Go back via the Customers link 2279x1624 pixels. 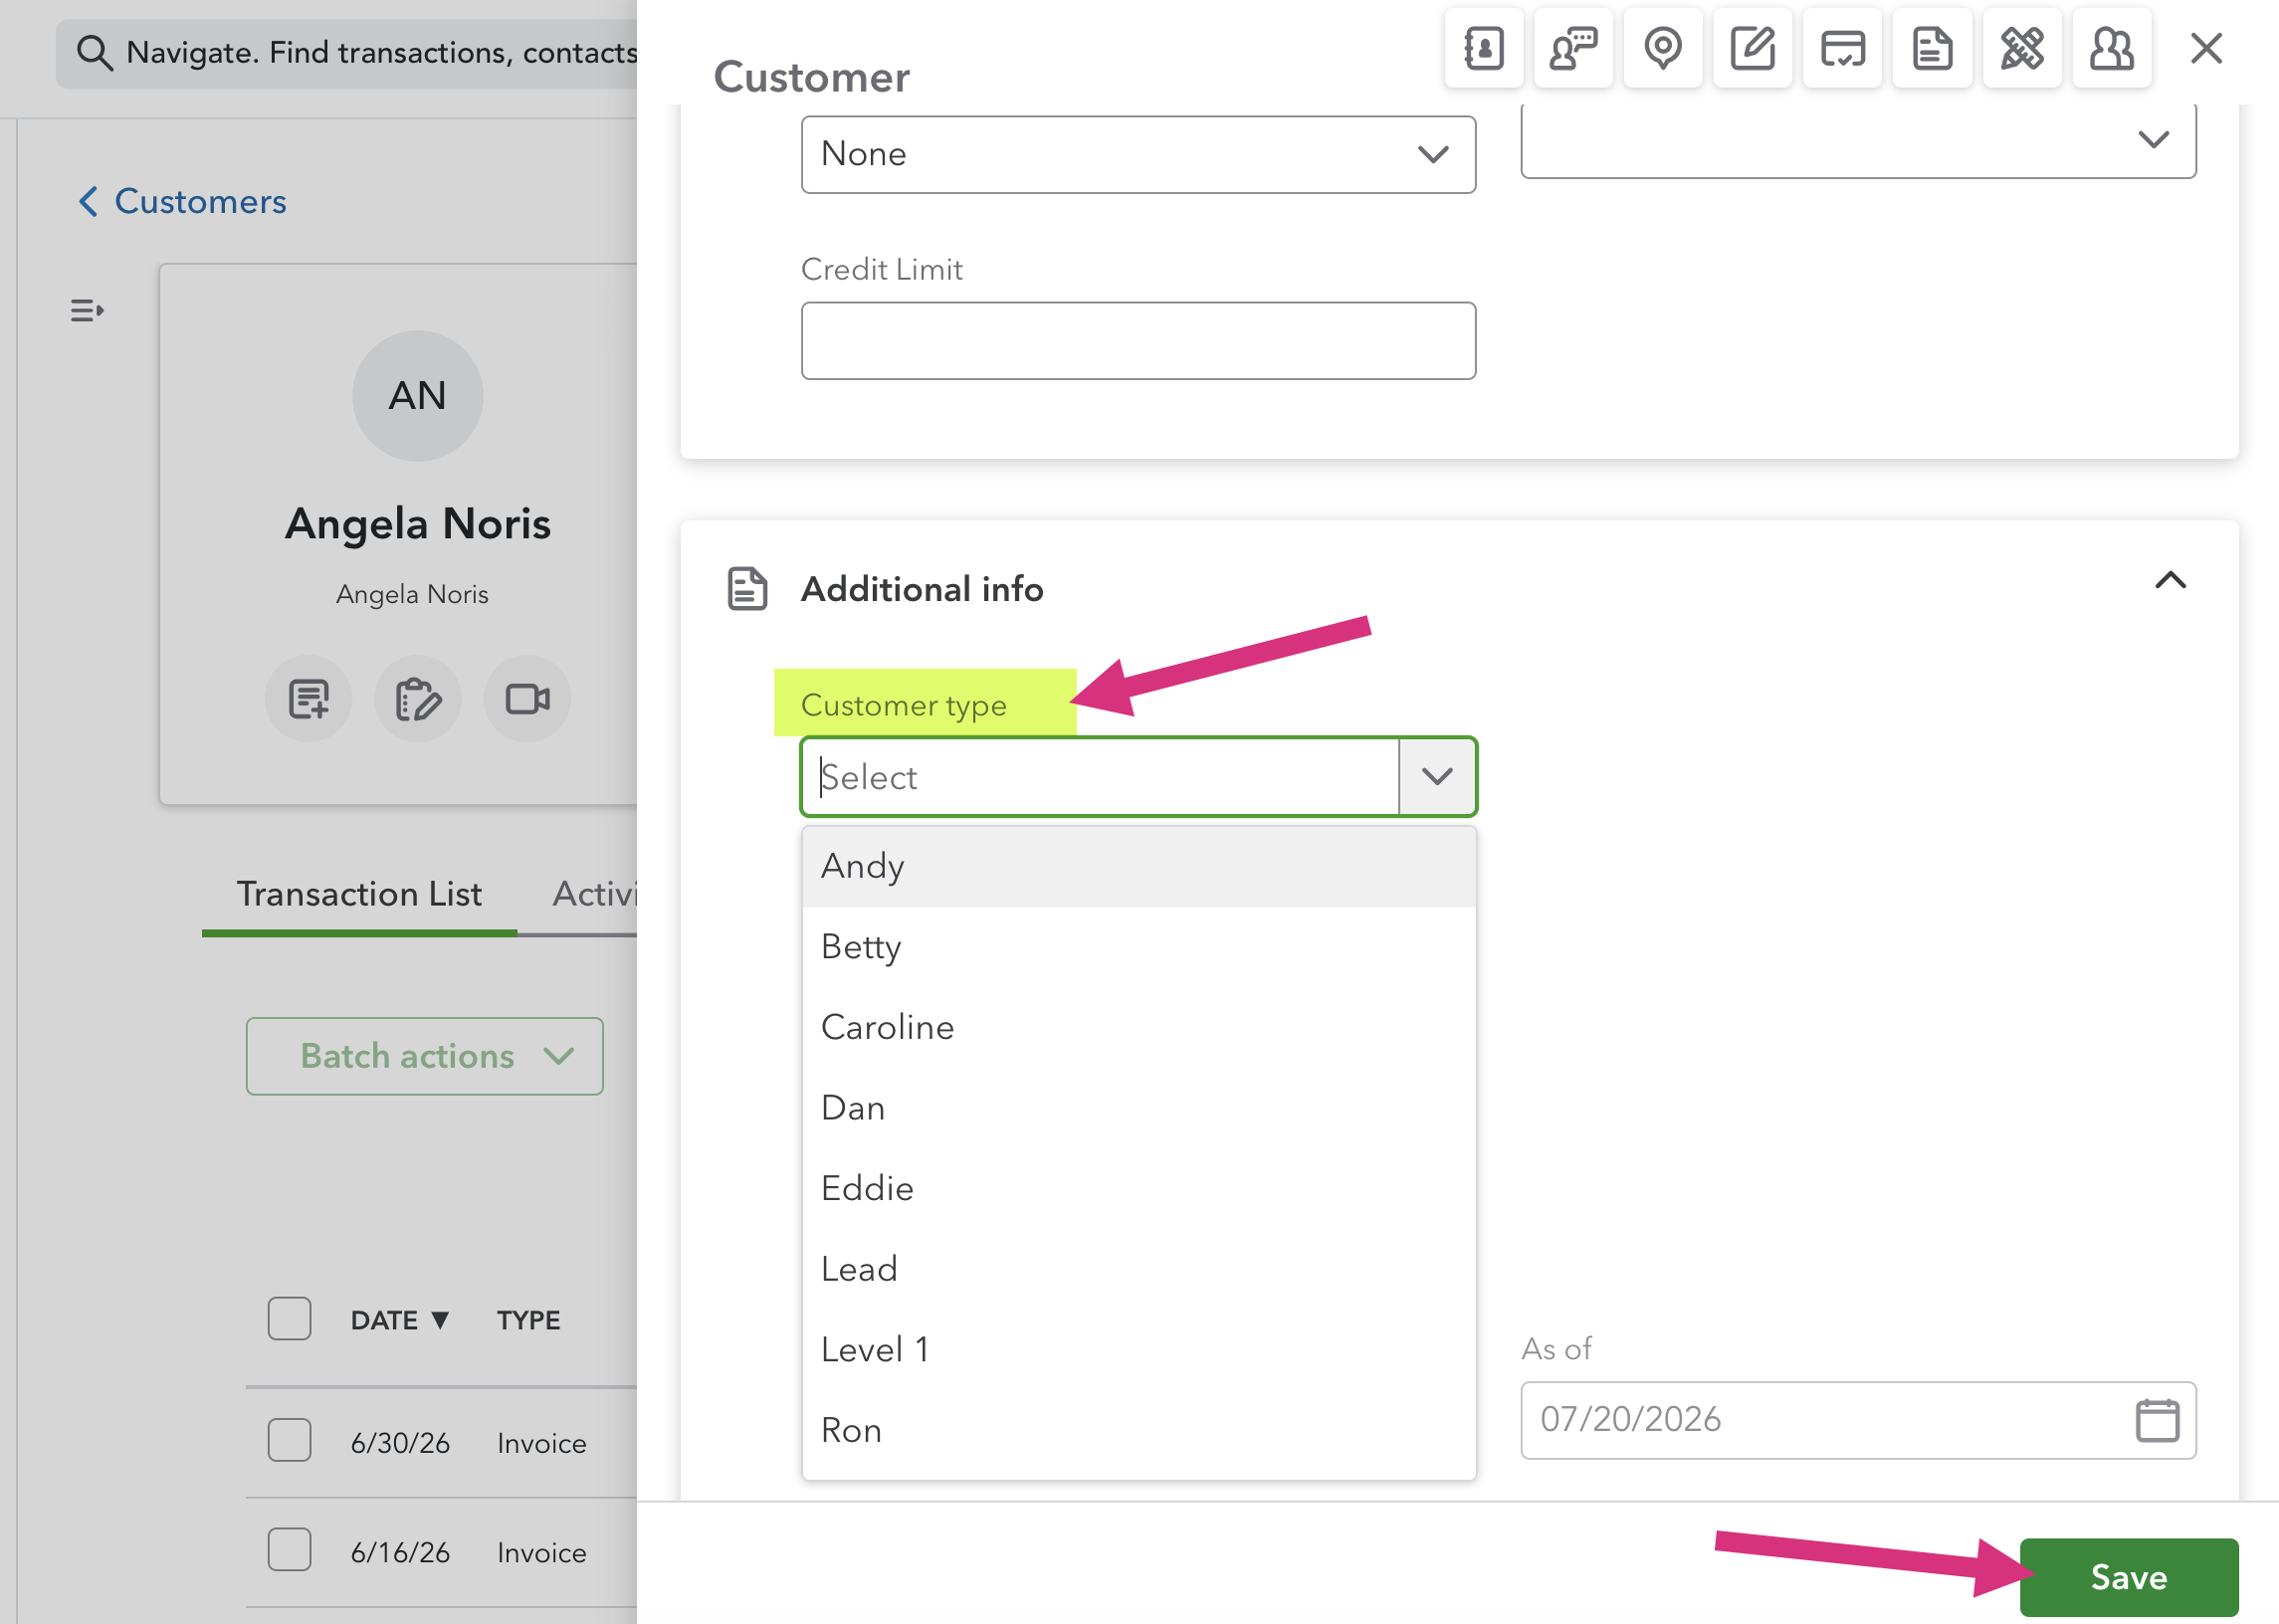[183, 201]
